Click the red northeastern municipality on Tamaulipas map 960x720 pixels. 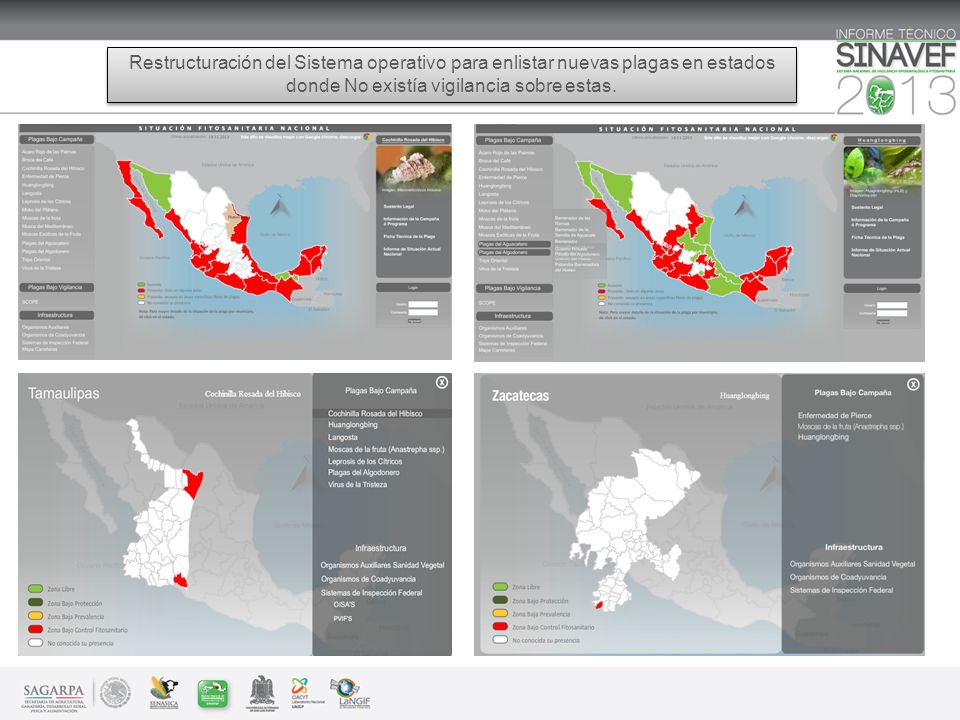pyautogui.click(x=192, y=484)
